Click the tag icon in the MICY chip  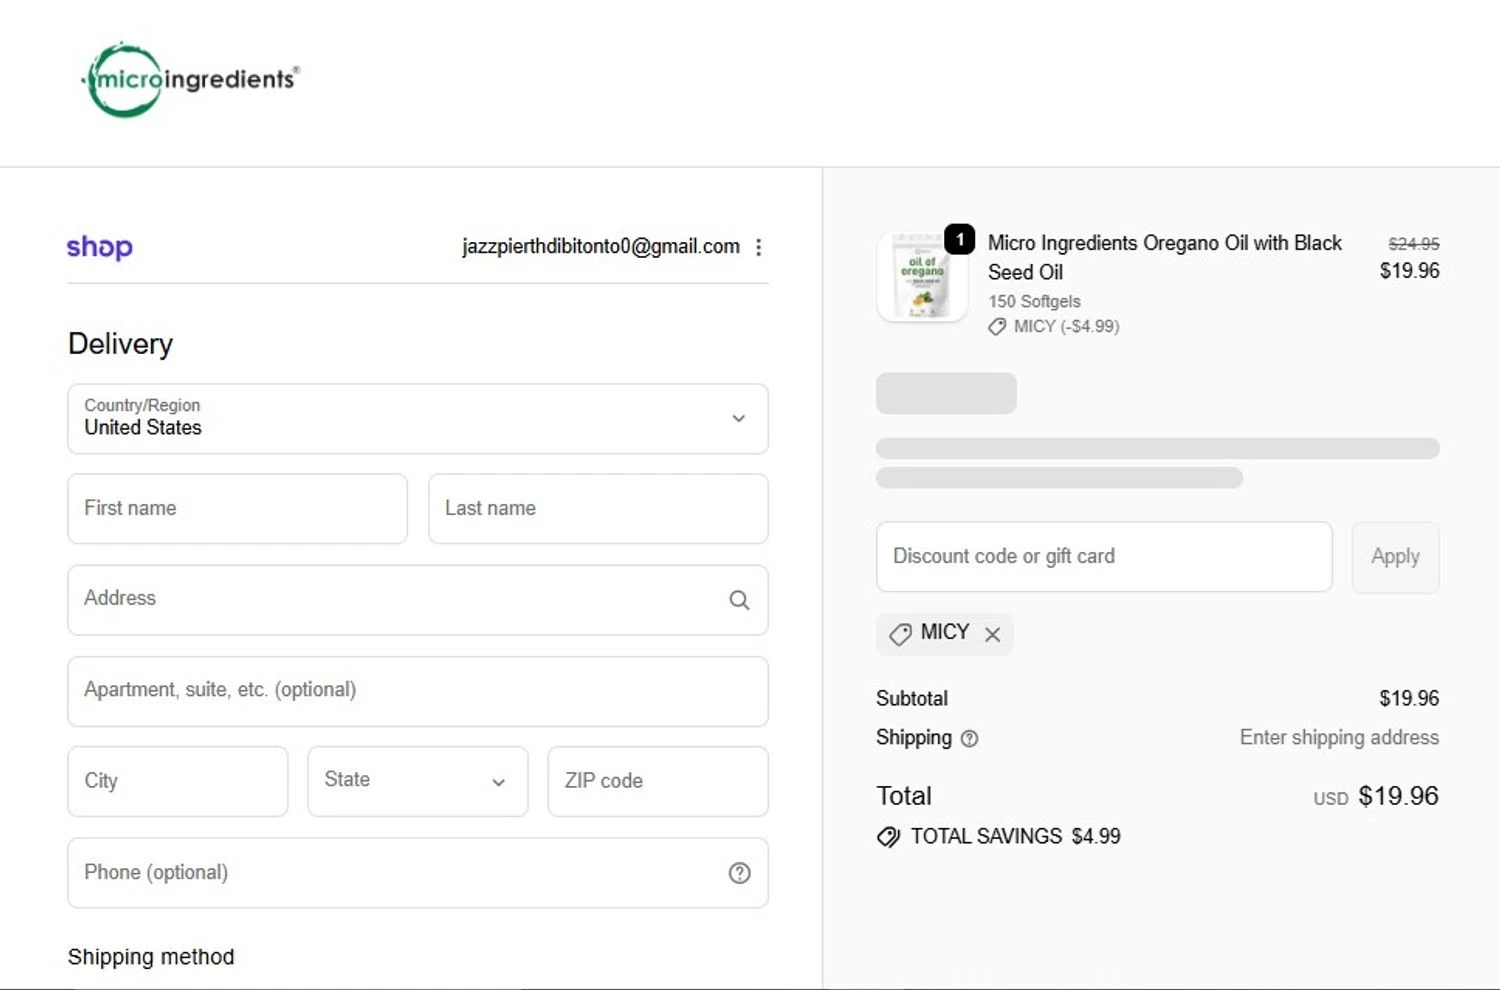coord(900,634)
